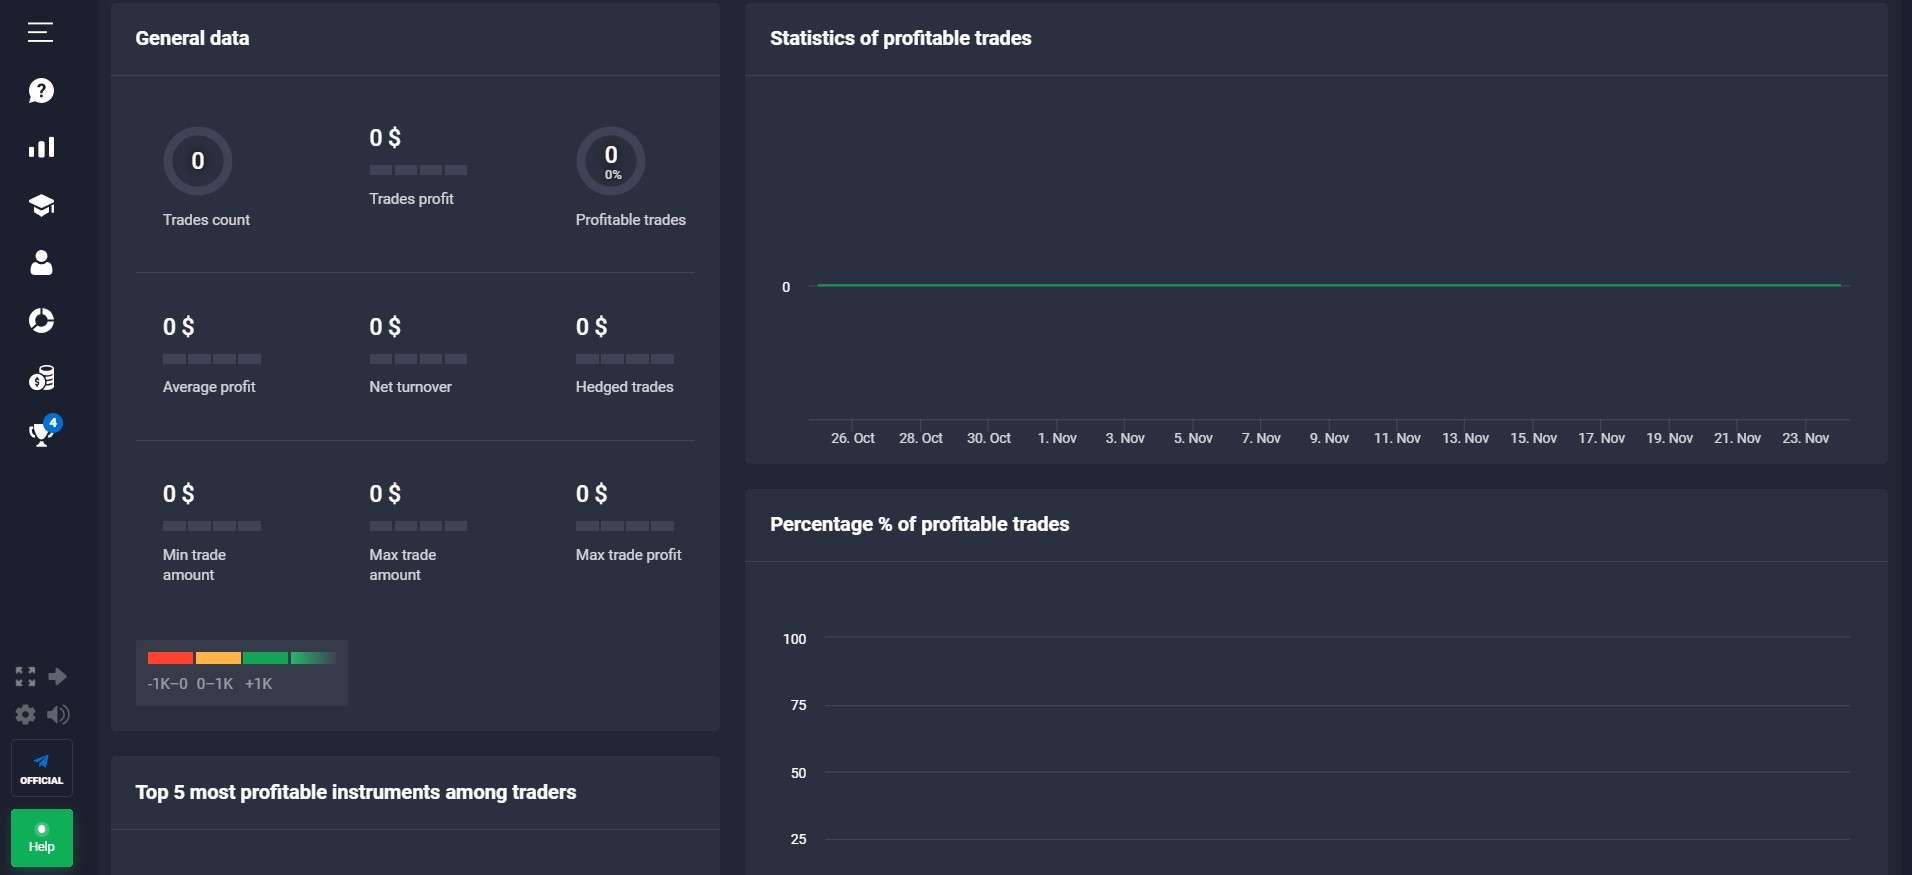The height and width of the screenshot is (875, 1912).
Task: Open the pie chart analytics icon
Action: point(41,320)
